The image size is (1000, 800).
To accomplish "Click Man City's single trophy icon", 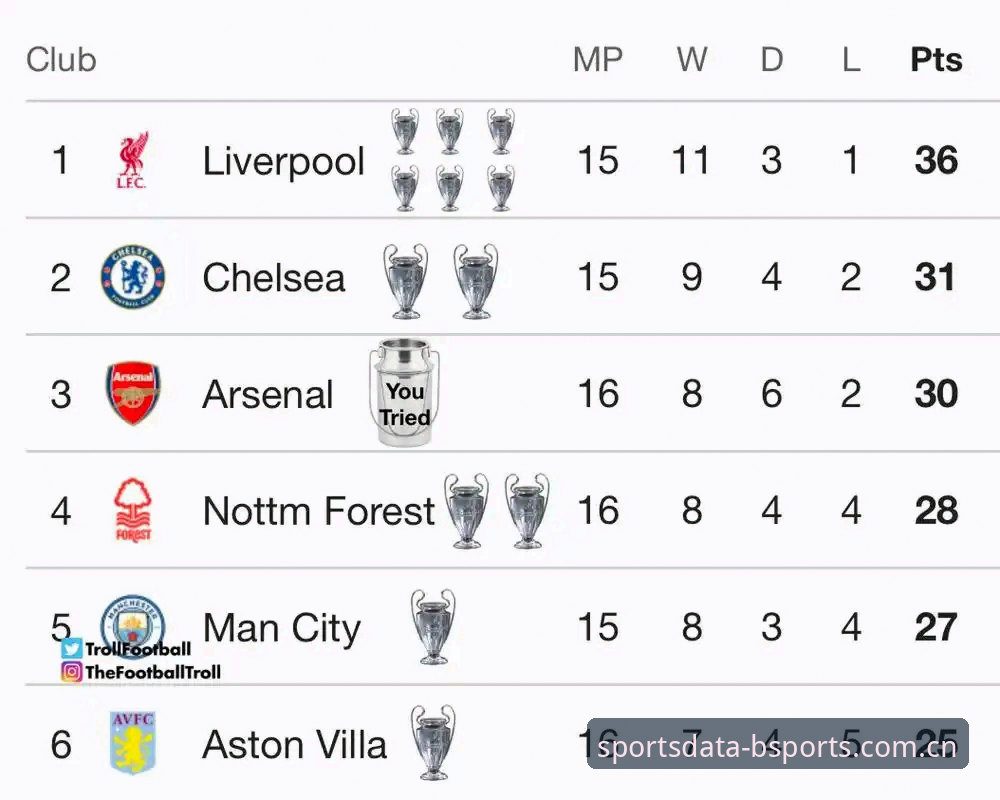I will (x=433, y=626).
